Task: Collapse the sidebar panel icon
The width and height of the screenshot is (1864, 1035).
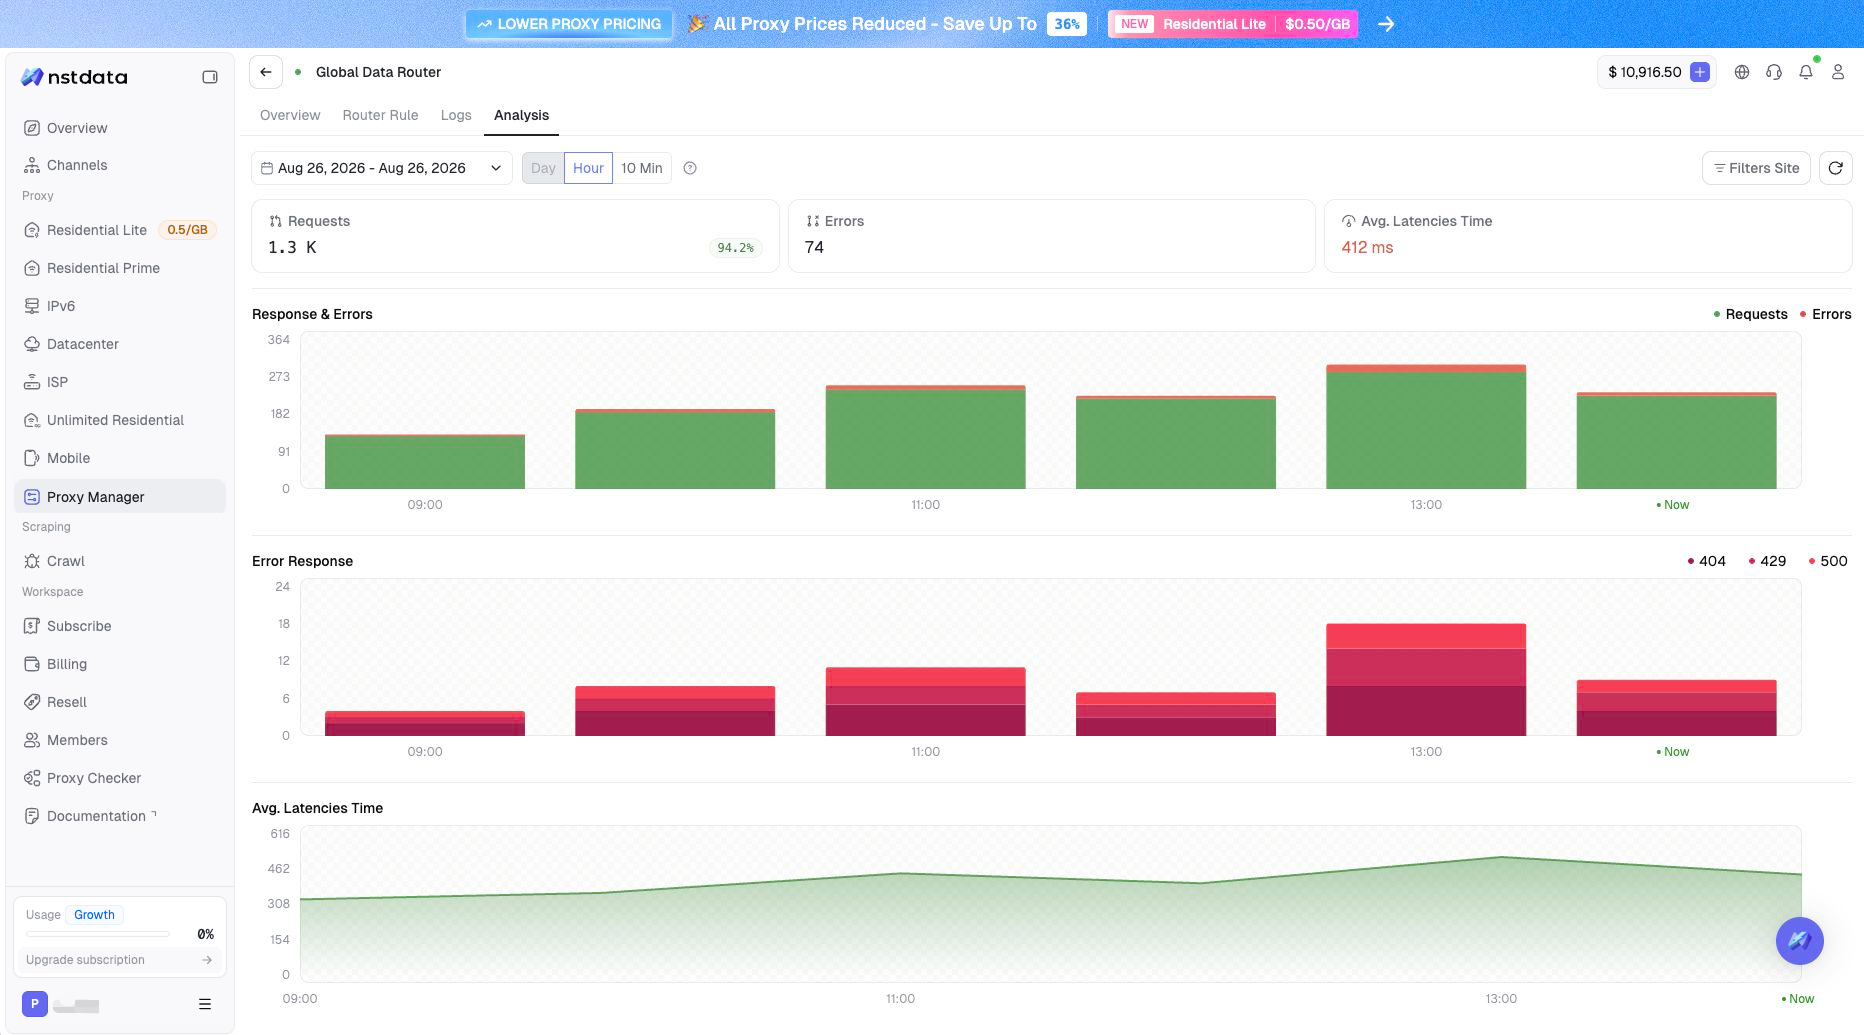Action: 210,77
